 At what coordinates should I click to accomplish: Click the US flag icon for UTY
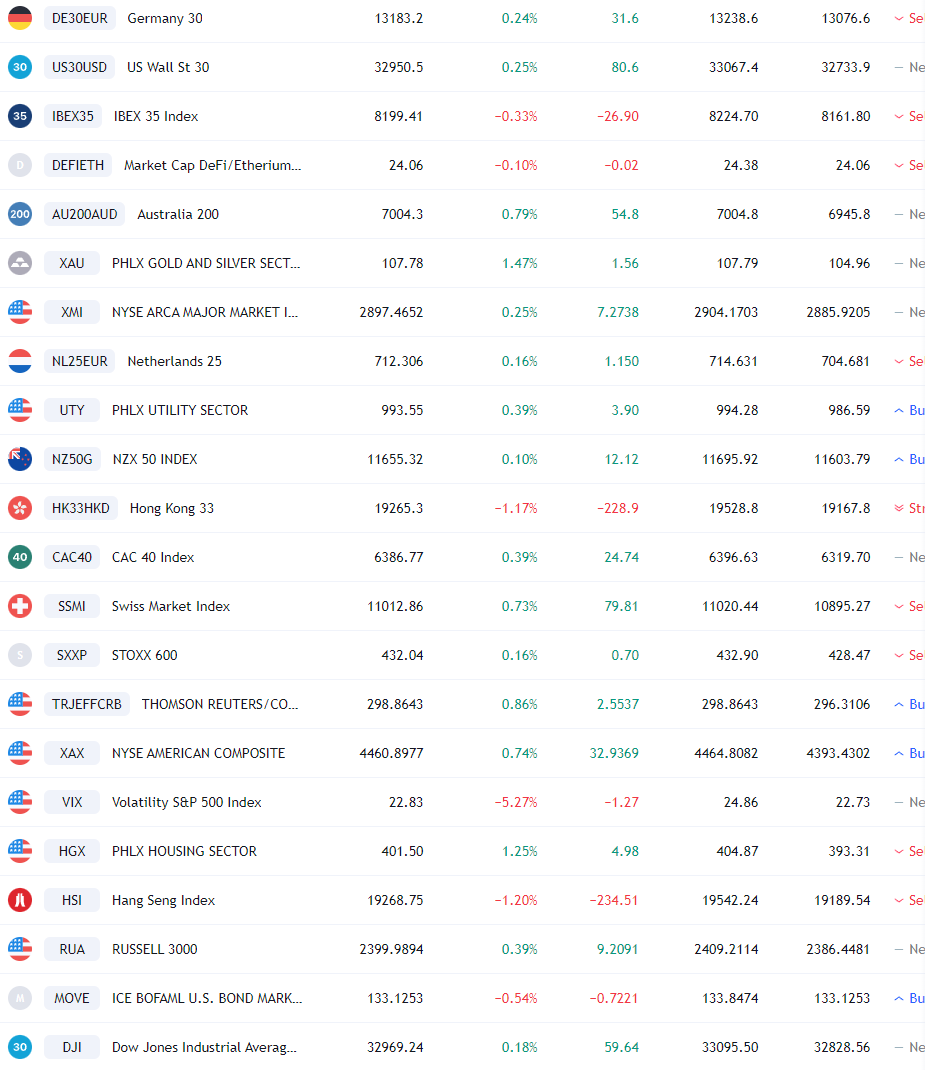[20, 410]
